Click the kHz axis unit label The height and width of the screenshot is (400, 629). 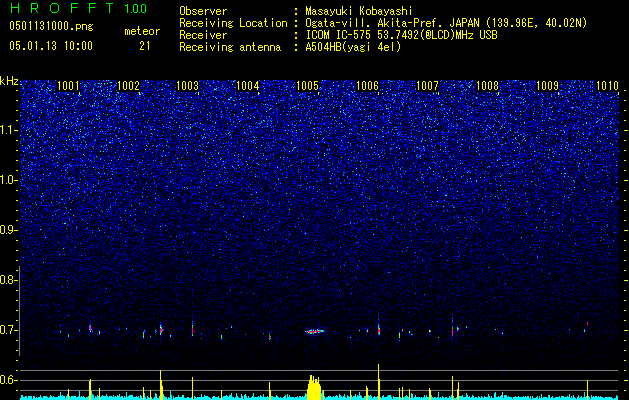coord(9,81)
